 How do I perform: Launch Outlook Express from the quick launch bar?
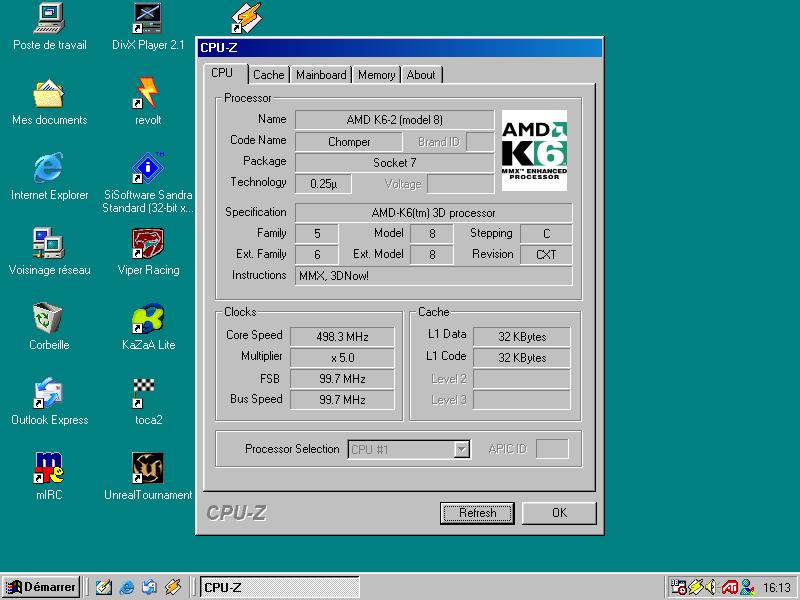tap(149, 587)
